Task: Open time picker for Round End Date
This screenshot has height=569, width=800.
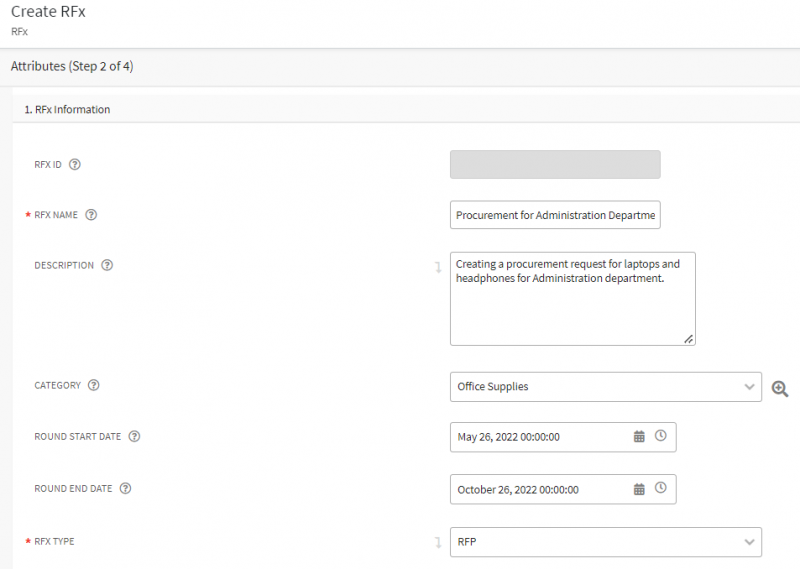Action: (660, 488)
